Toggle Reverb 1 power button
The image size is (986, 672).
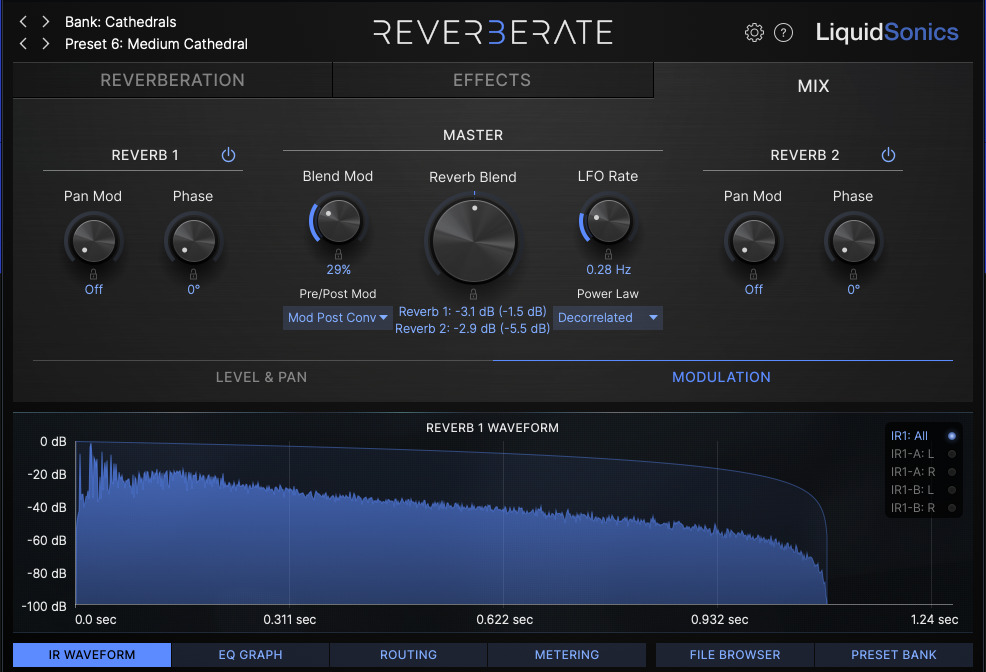coord(228,155)
